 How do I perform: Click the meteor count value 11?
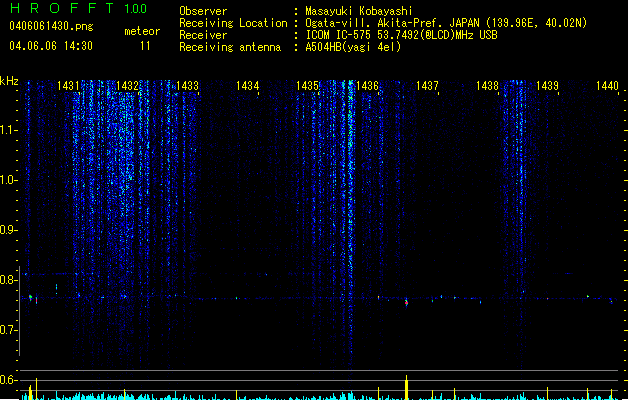pyautogui.click(x=145, y=46)
